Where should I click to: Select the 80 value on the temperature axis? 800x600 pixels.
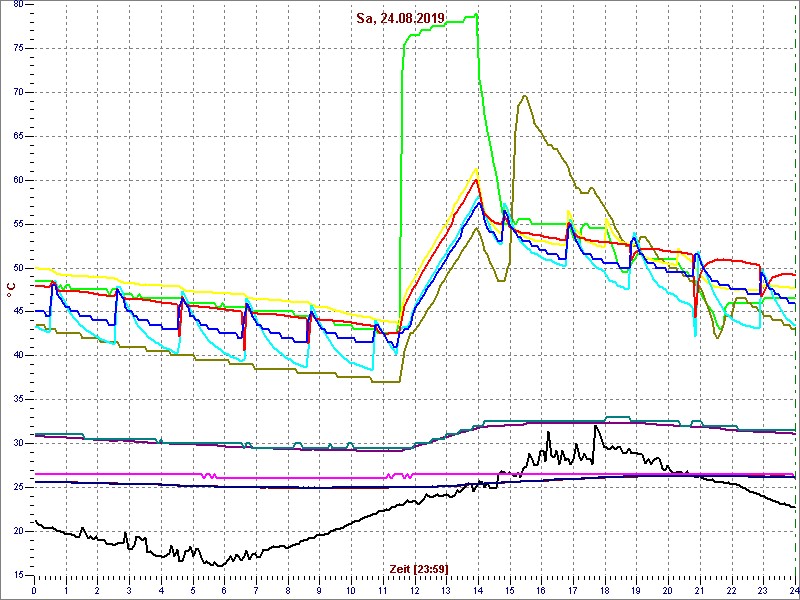(x=17, y=4)
